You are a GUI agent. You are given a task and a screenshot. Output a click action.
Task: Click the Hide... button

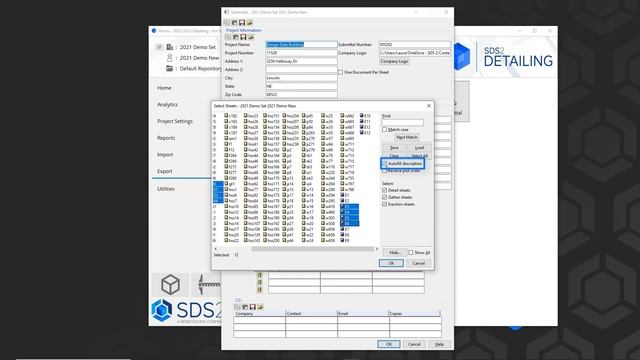click(395, 253)
